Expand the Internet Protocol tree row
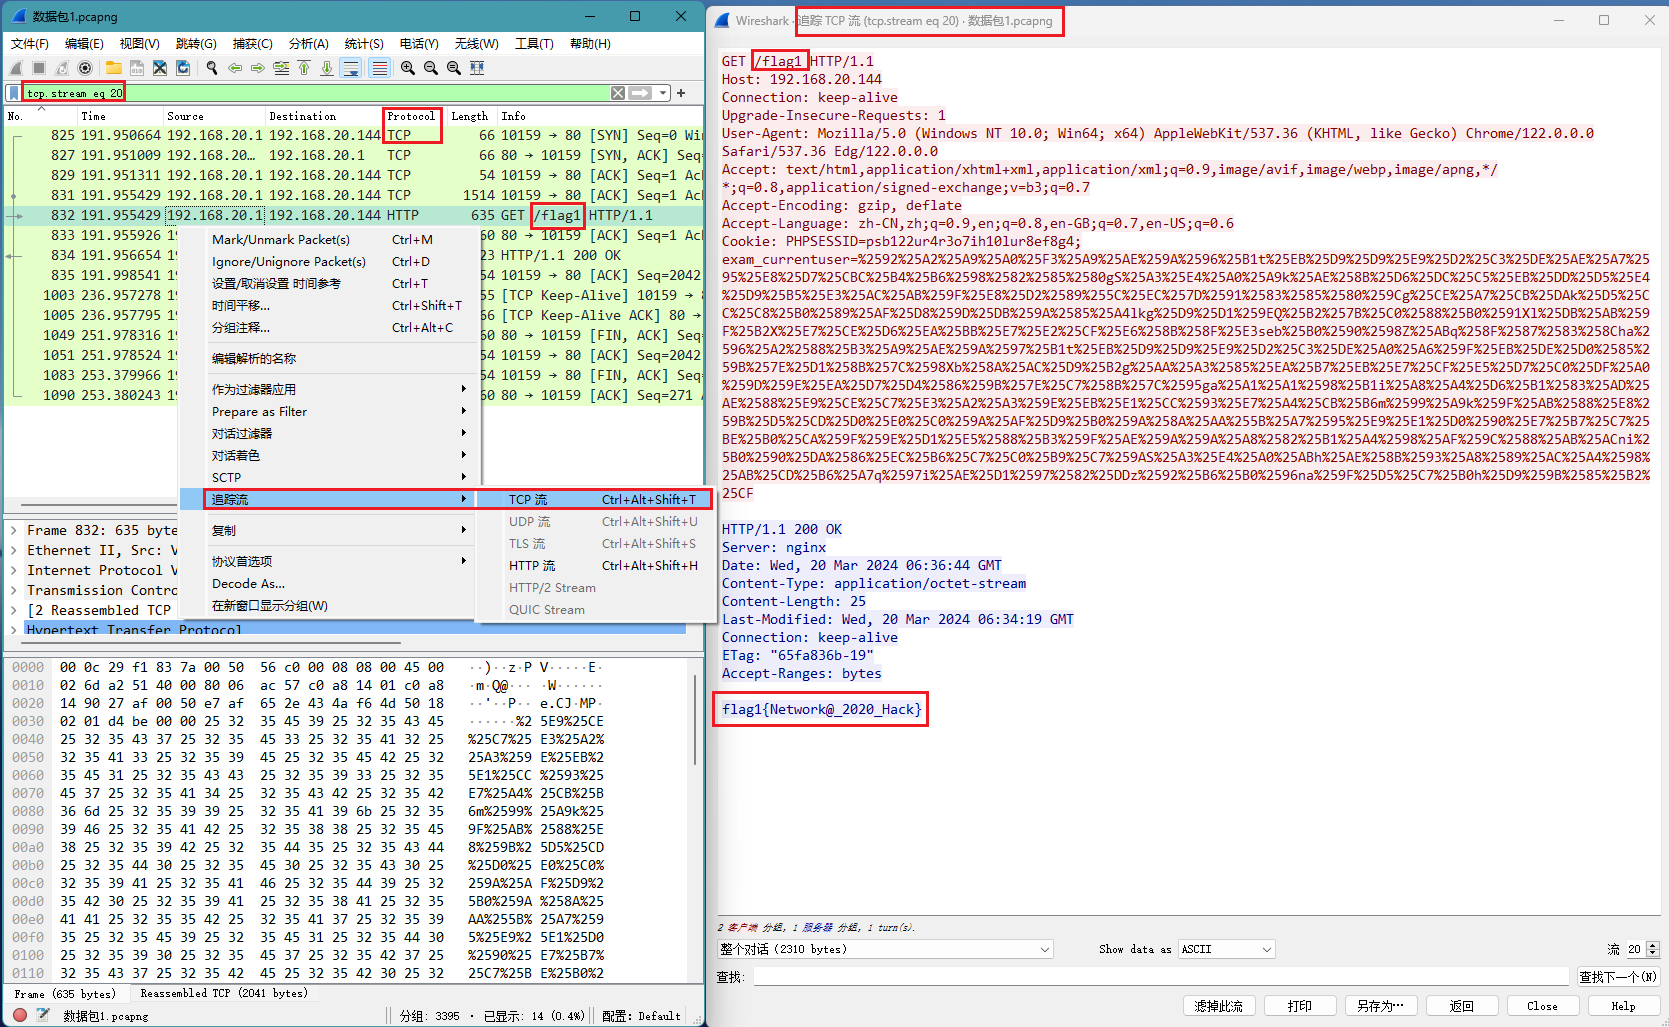 (x=14, y=570)
